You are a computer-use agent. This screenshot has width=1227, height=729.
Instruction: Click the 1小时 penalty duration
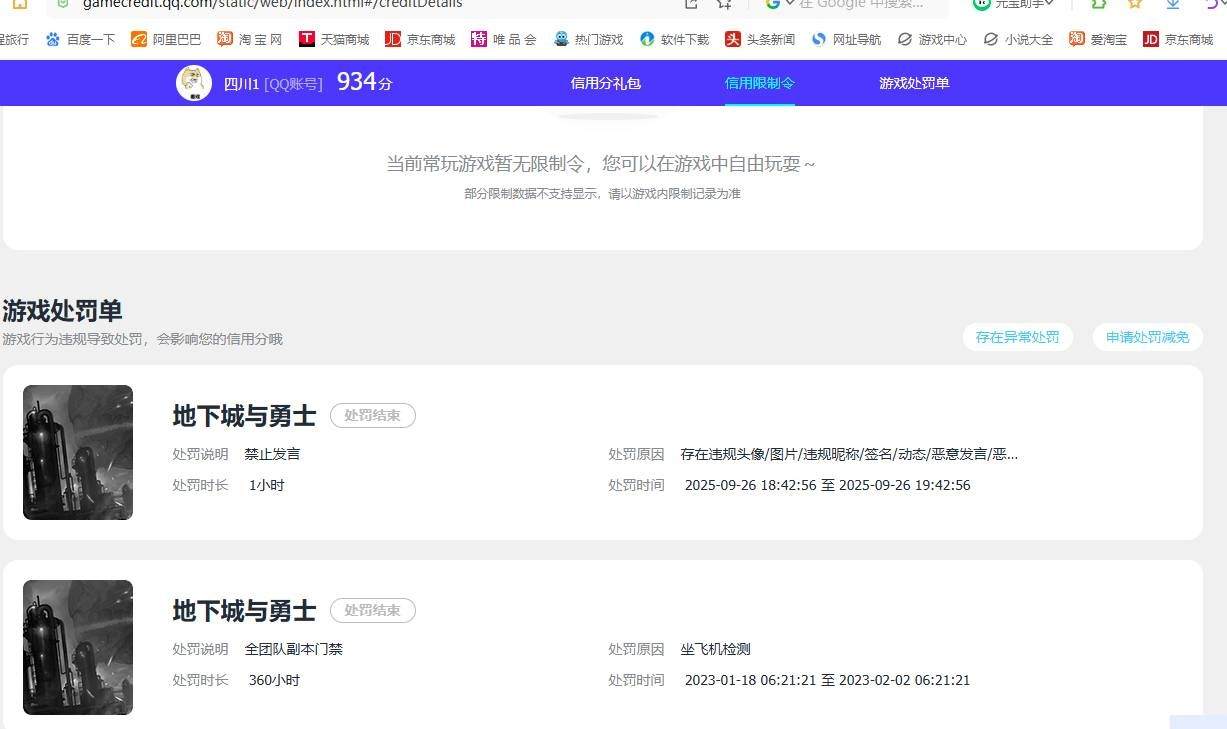[267, 485]
